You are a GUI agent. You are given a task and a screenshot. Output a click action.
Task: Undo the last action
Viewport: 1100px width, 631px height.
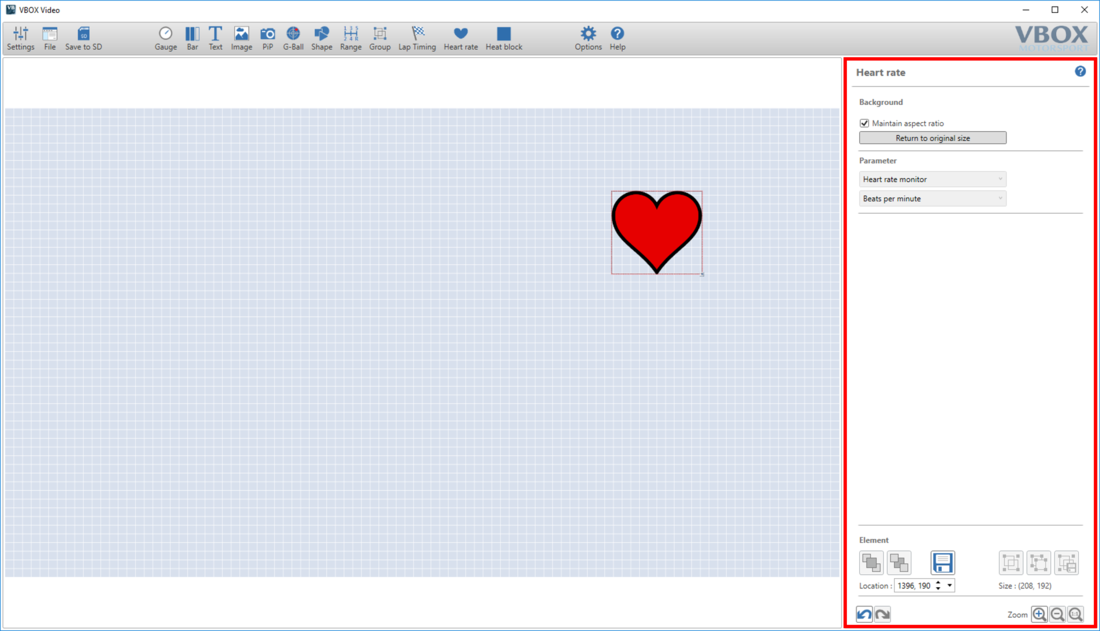tap(864, 614)
